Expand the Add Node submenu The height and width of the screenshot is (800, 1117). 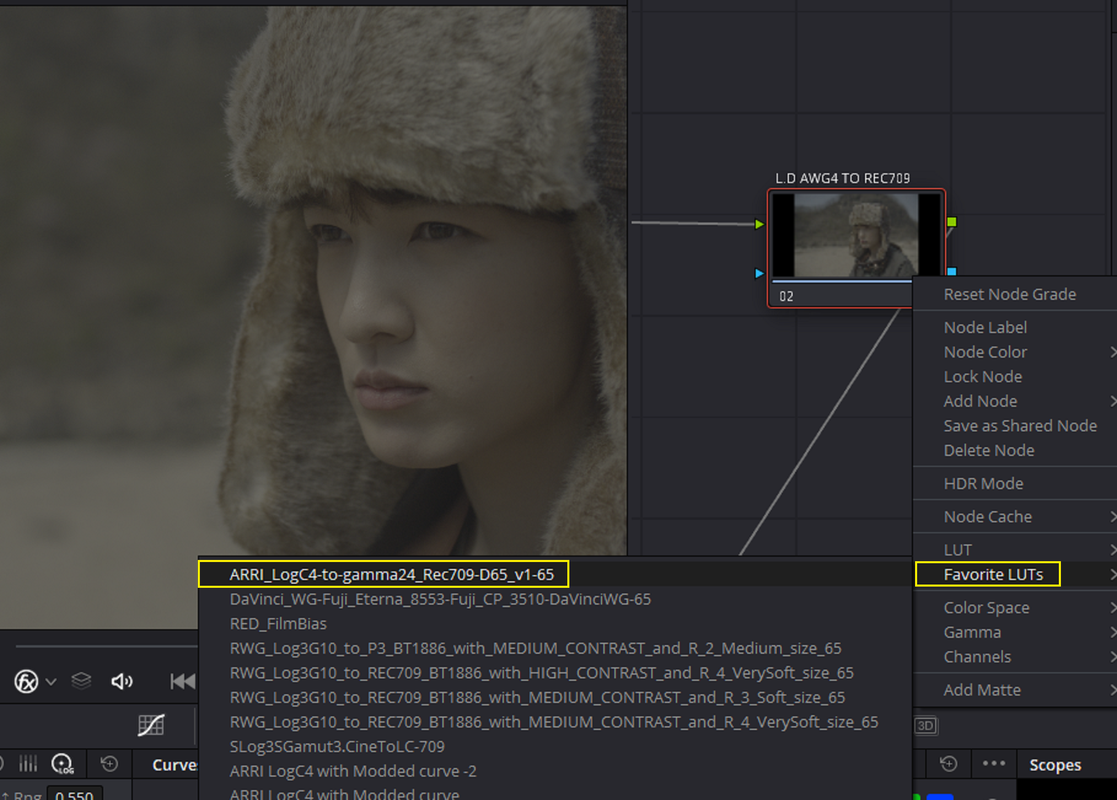point(1015,401)
